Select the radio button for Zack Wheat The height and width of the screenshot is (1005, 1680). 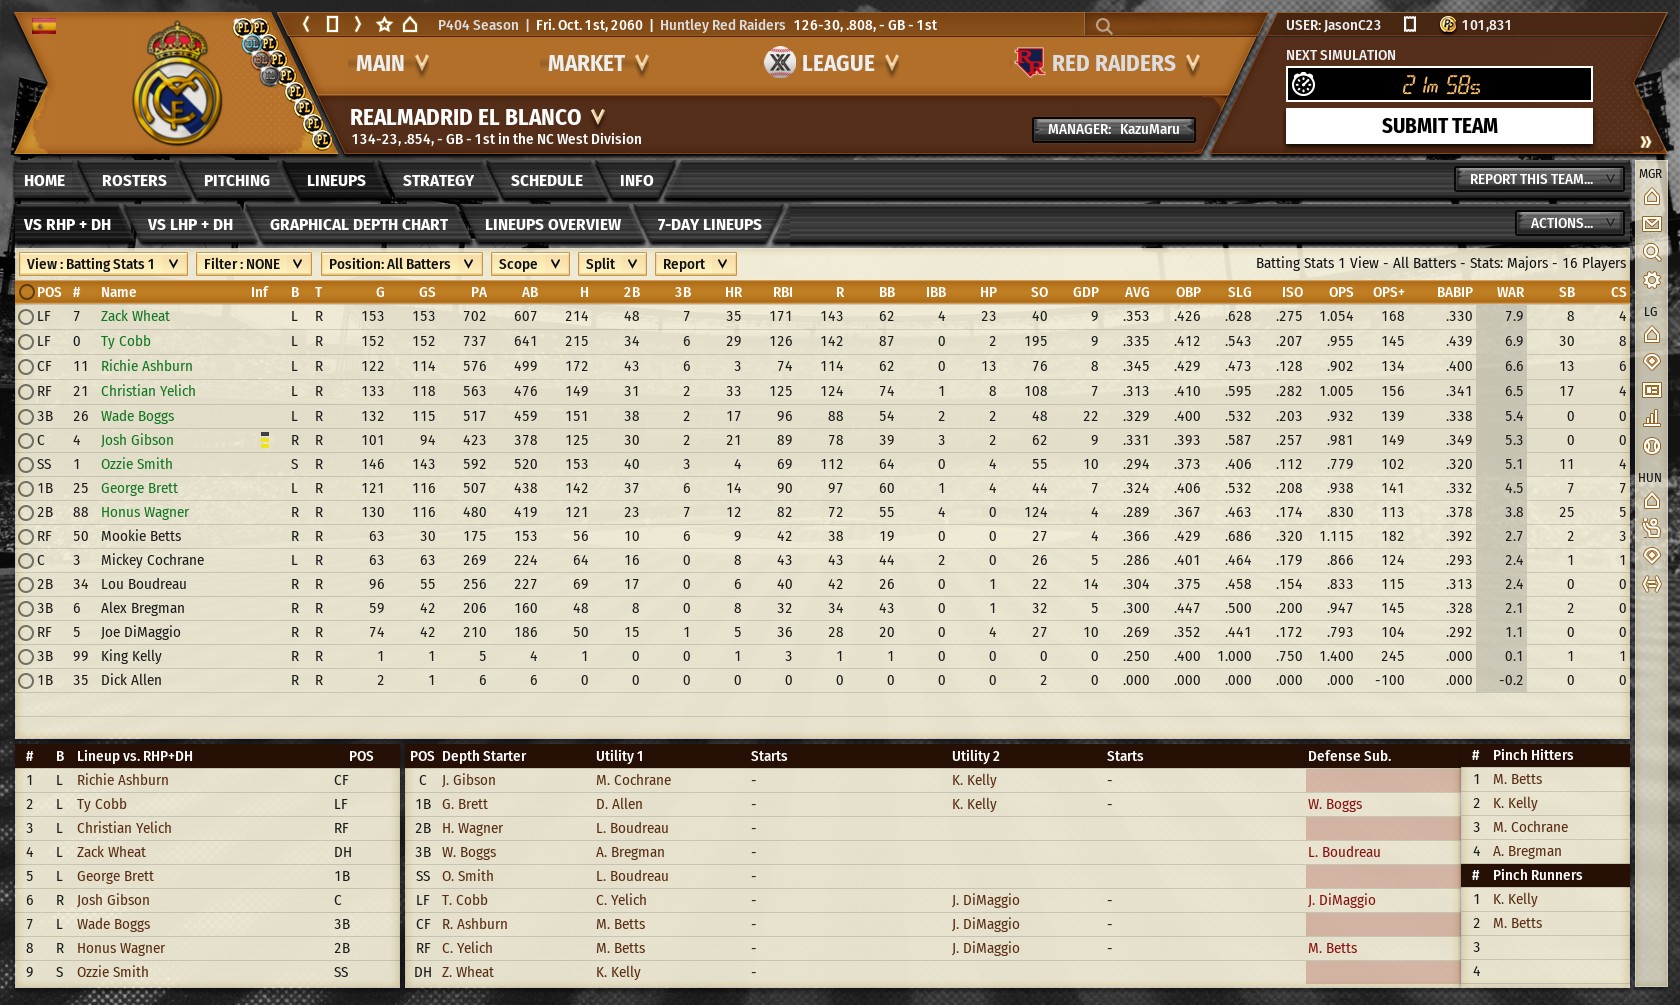(x=26, y=316)
